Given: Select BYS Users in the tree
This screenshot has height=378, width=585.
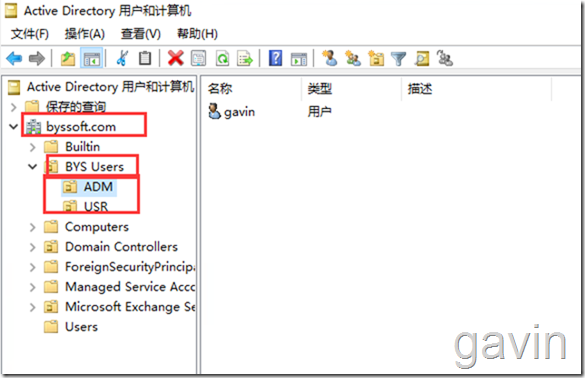Looking at the screenshot, I should [94, 166].
